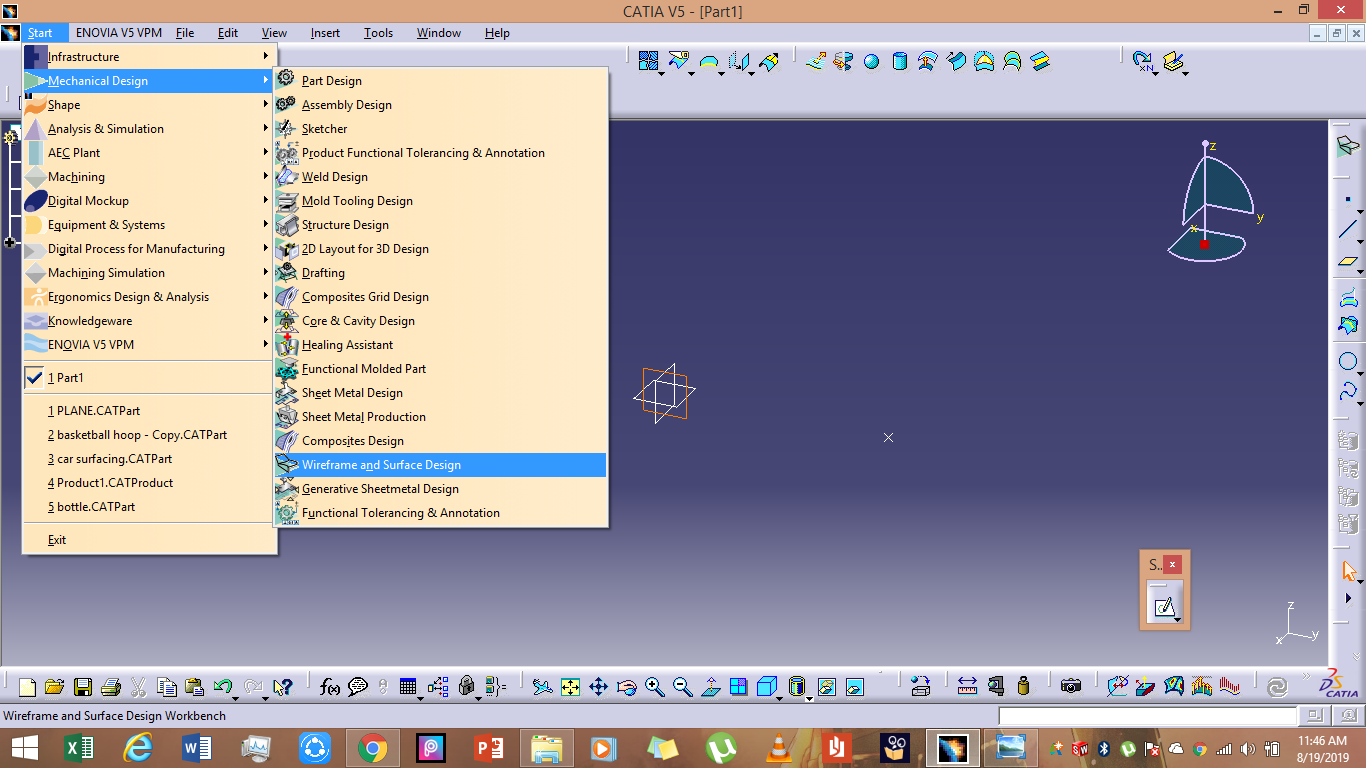Open the Machining menu entry
The image size is (1366, 768).
(150, 177)
